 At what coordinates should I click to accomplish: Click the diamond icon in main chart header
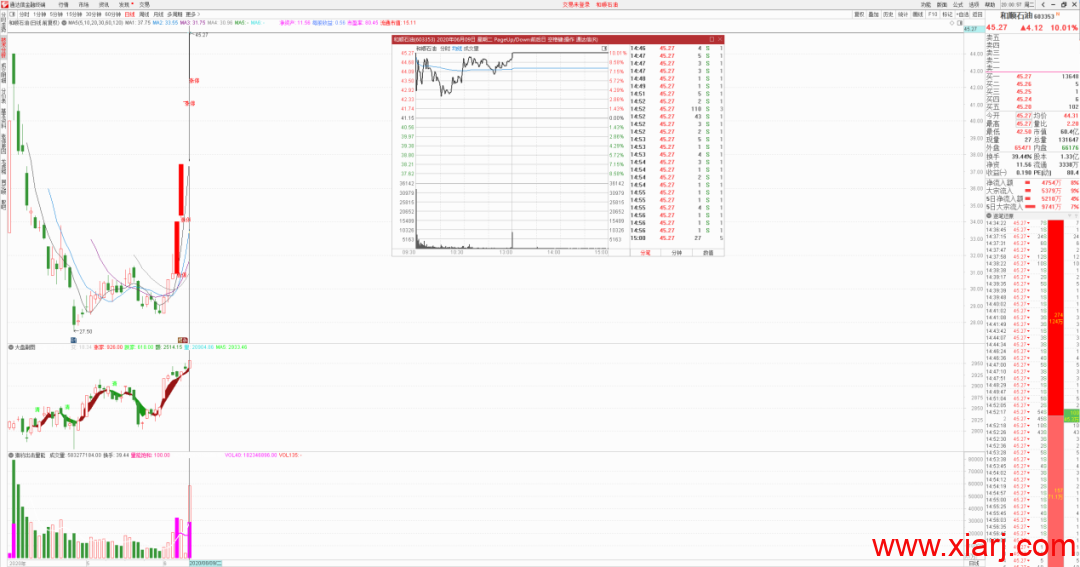coord(953,23)
